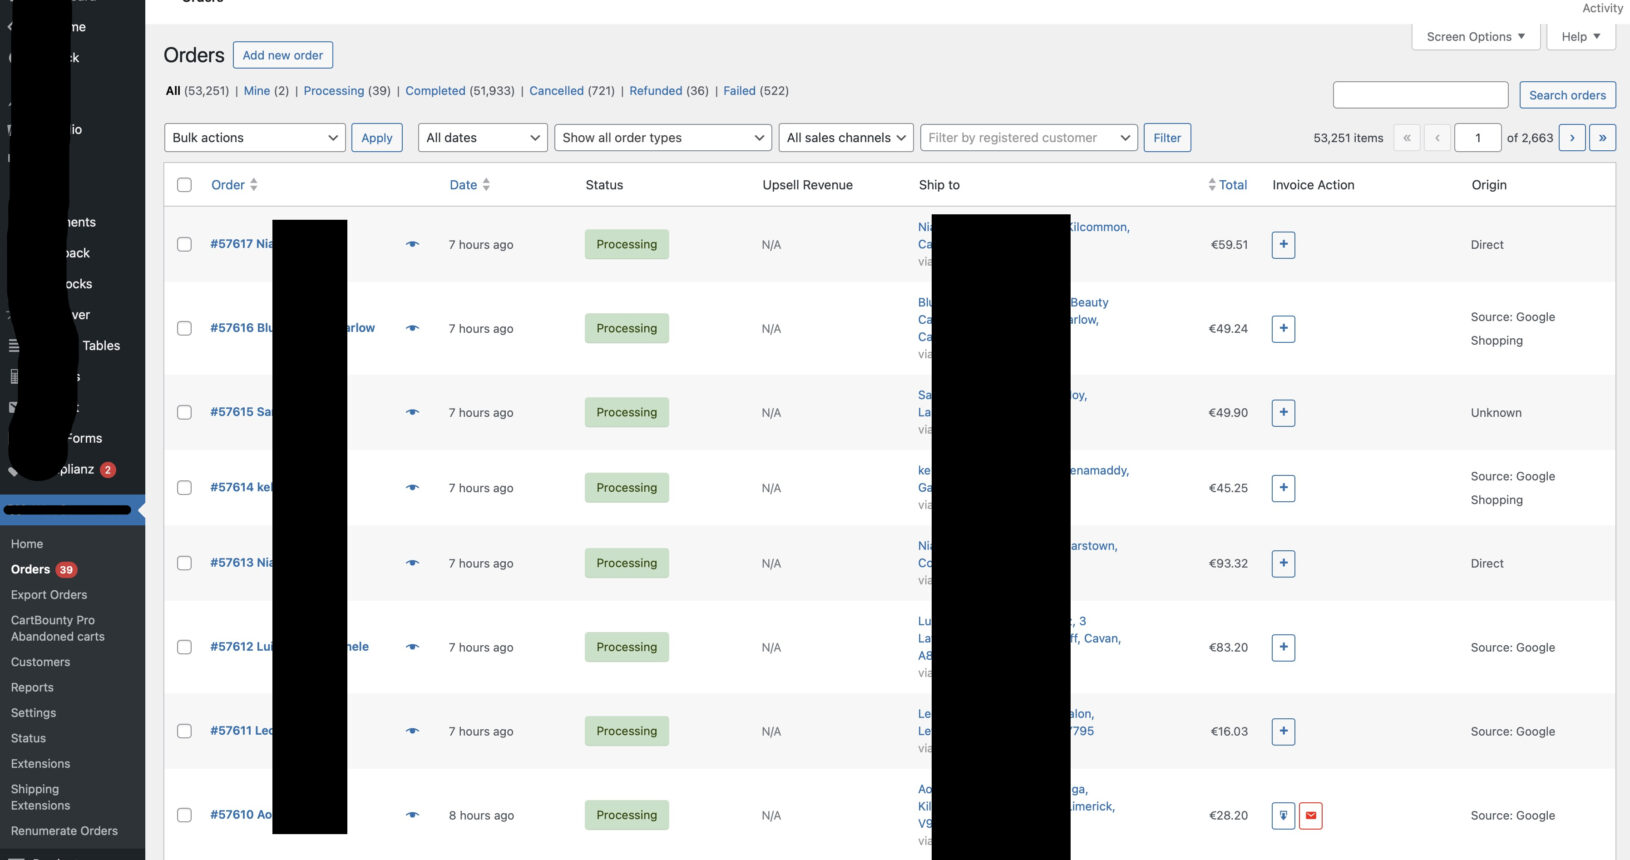The height and width of the screenshot is (860, 1630).
Task: Preview order #57617 with the eye icon
Action: pos(412,244)
